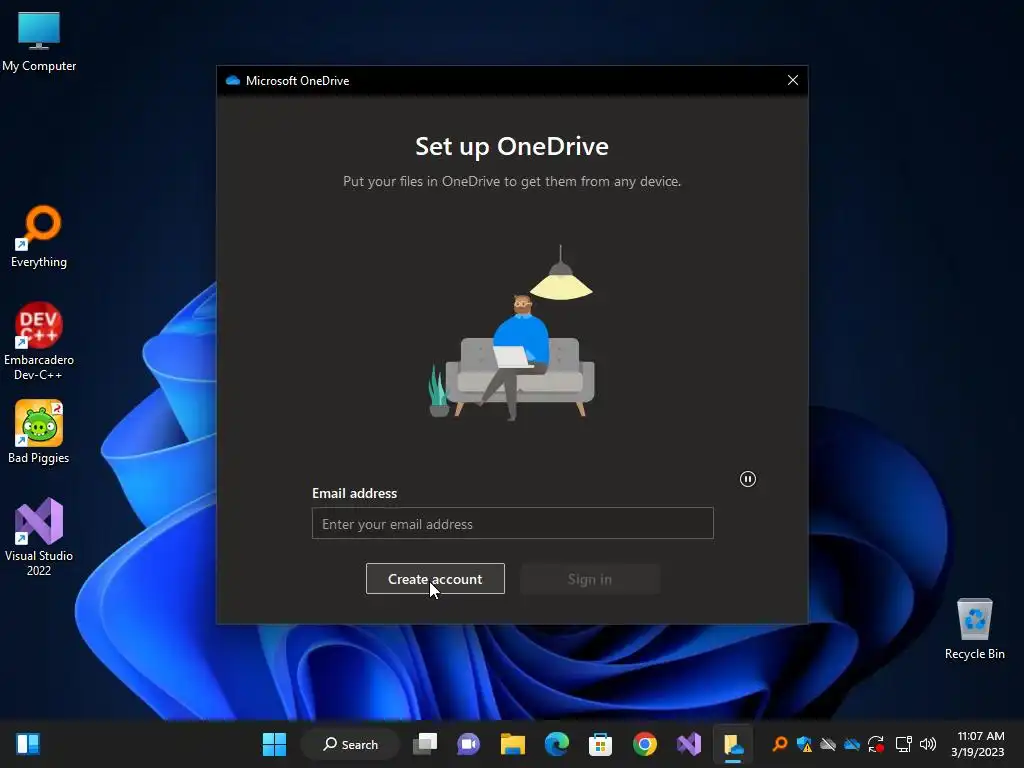Viewport: 1024px width, 768px height.
Task: Open File Explorer from the taskbar
Action: click(513, 744)
